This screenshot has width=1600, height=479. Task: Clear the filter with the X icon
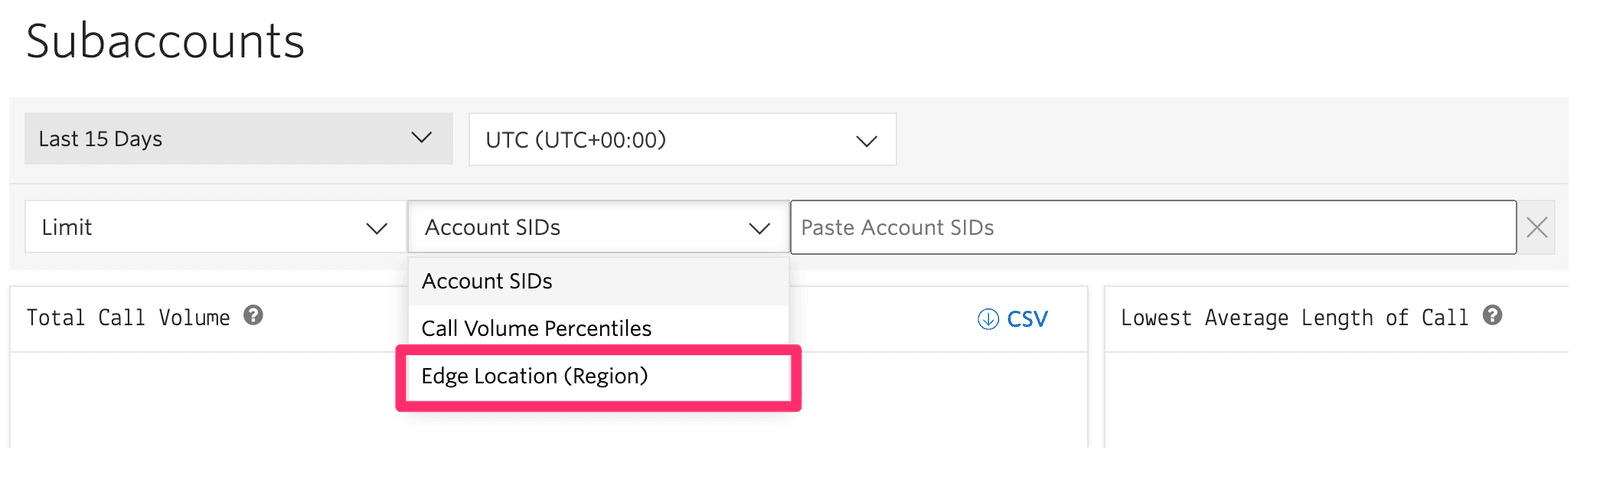1537,228
